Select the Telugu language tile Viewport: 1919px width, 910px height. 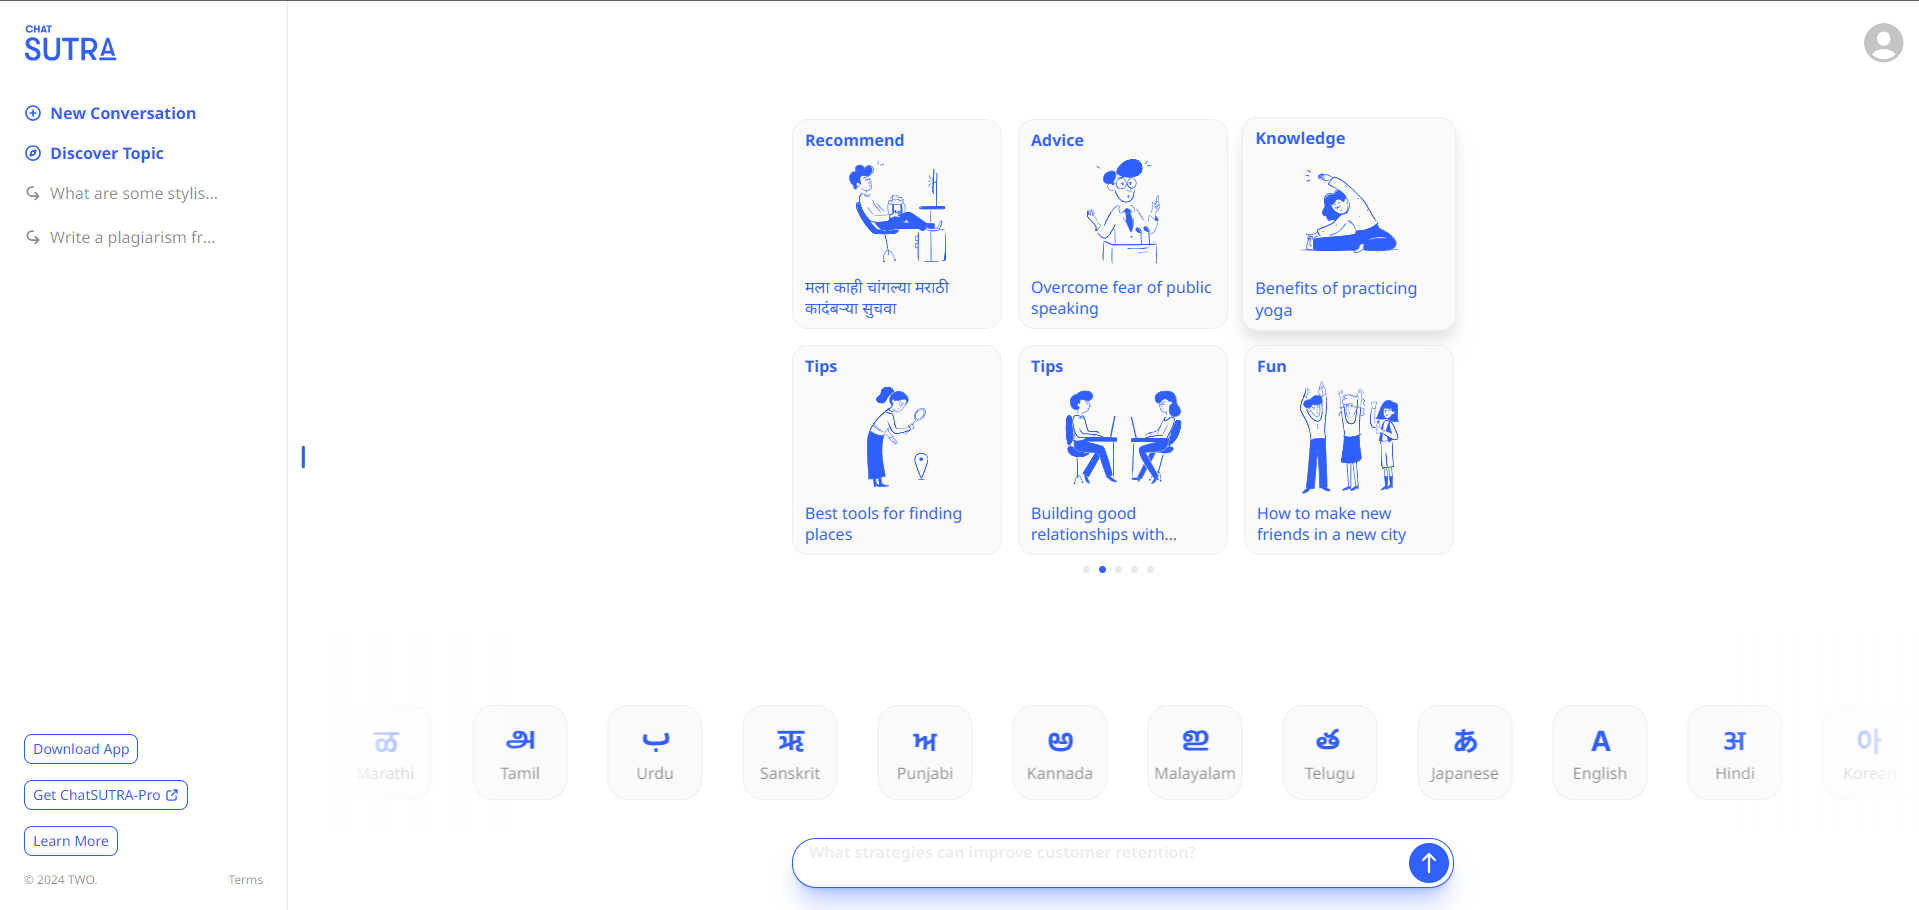coord(1329,752)
